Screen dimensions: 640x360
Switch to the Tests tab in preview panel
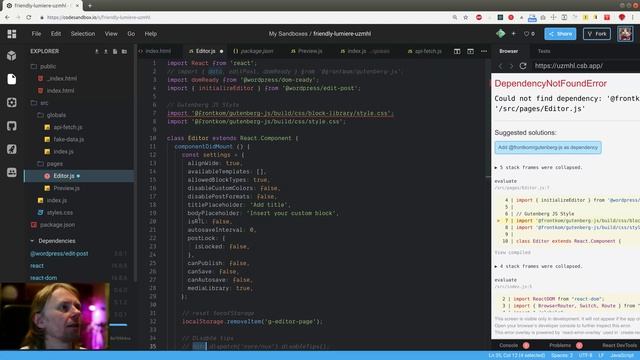544,51
